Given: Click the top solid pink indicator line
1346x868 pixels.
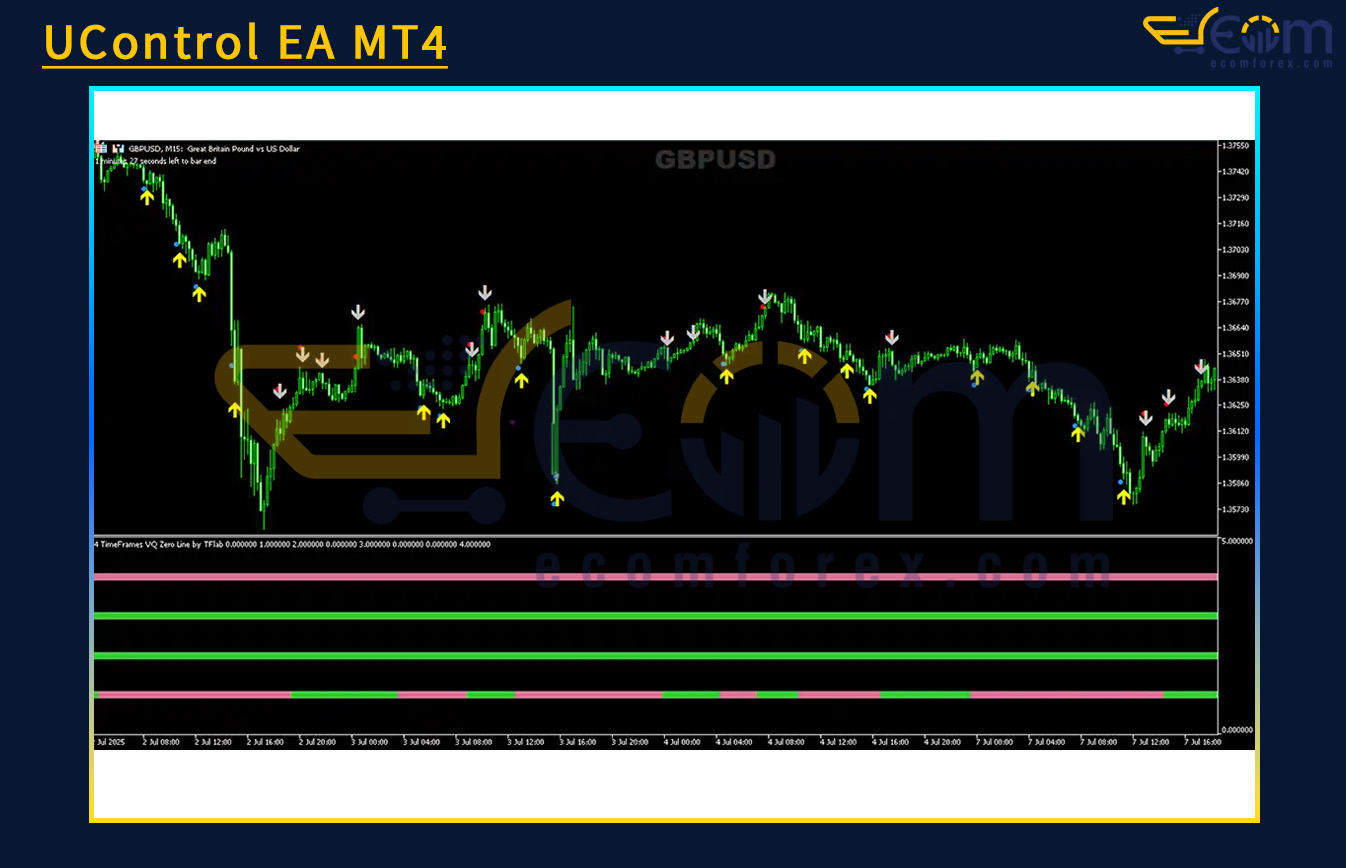Looking at the screenshot, I should point(655,577).
